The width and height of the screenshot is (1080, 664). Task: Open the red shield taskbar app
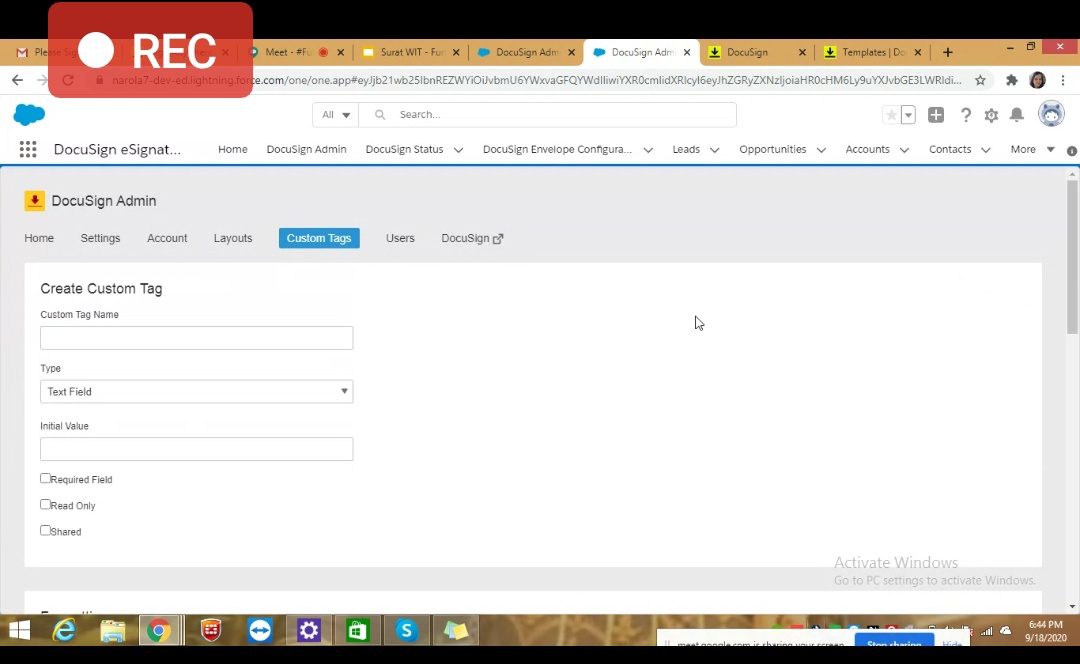tap(211, 630)
